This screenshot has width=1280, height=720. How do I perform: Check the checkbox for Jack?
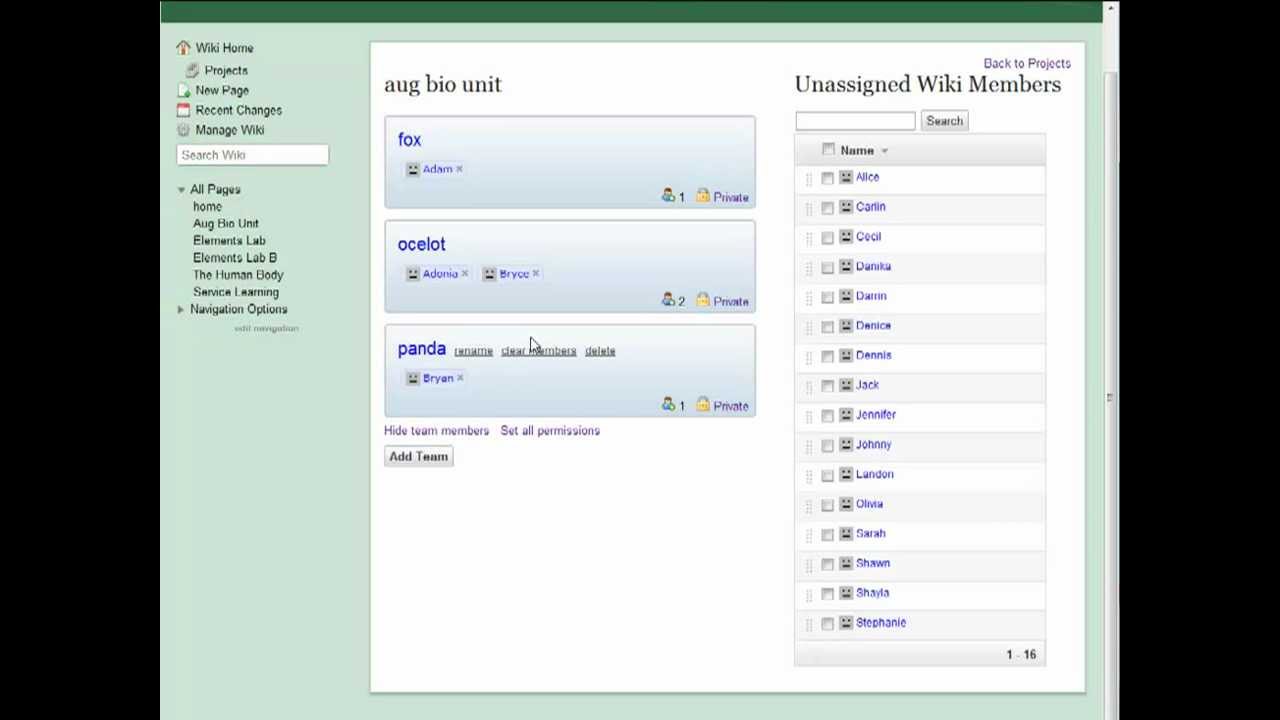(827, 386)
